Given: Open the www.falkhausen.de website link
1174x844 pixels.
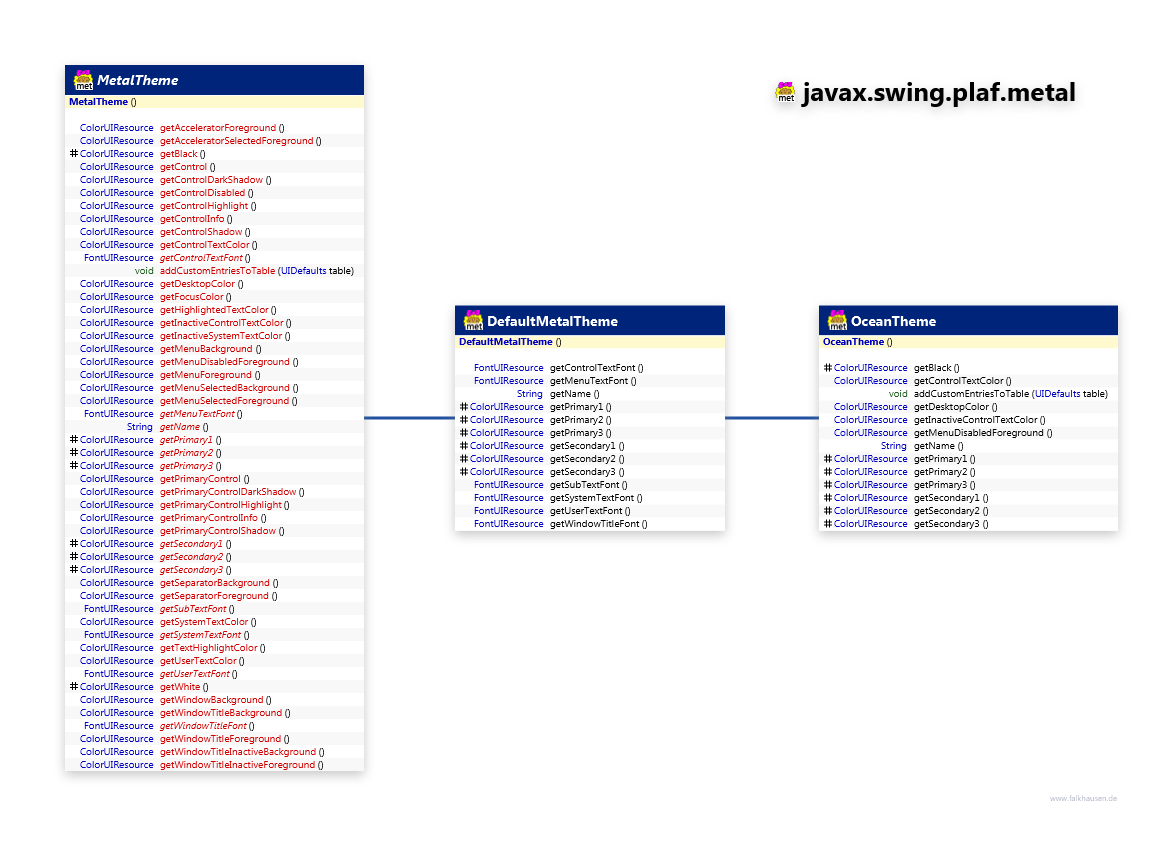Looking at the screenshot, I should (x=1083, y=798).
